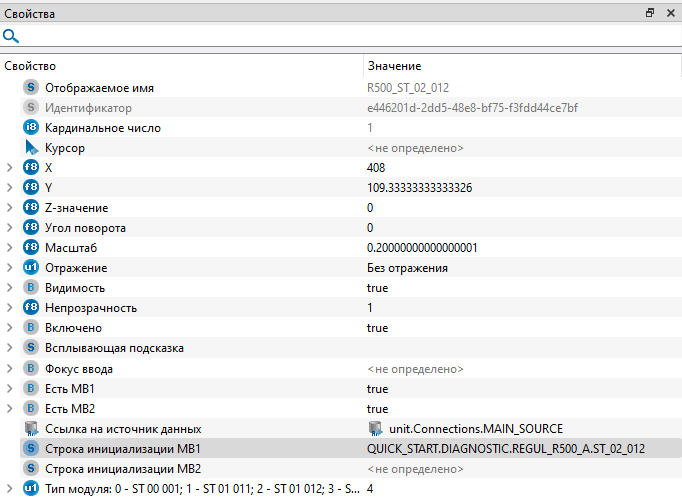
Task: Toggle the Есть MB1 value true
Action: click(377, 388)
